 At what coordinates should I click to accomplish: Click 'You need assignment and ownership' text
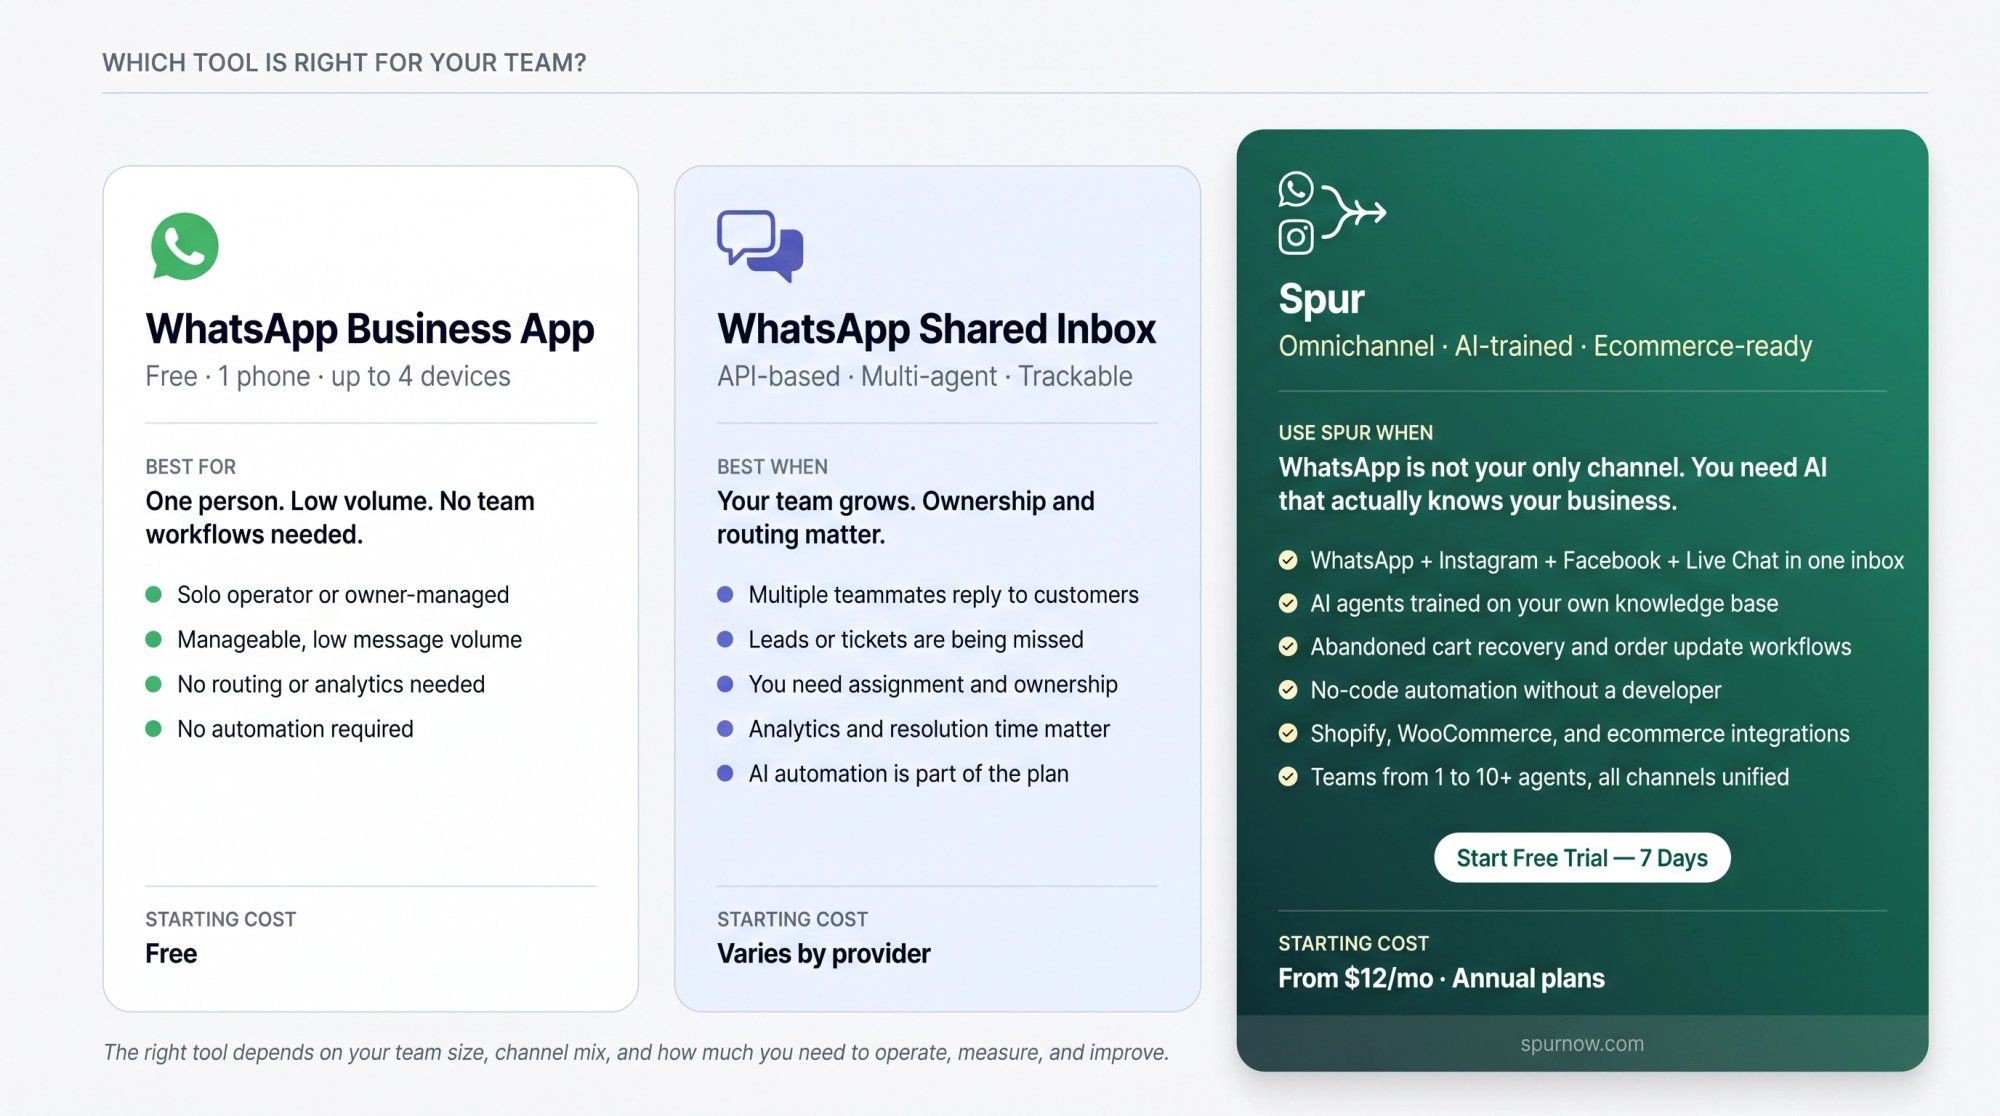pos(933,684)
